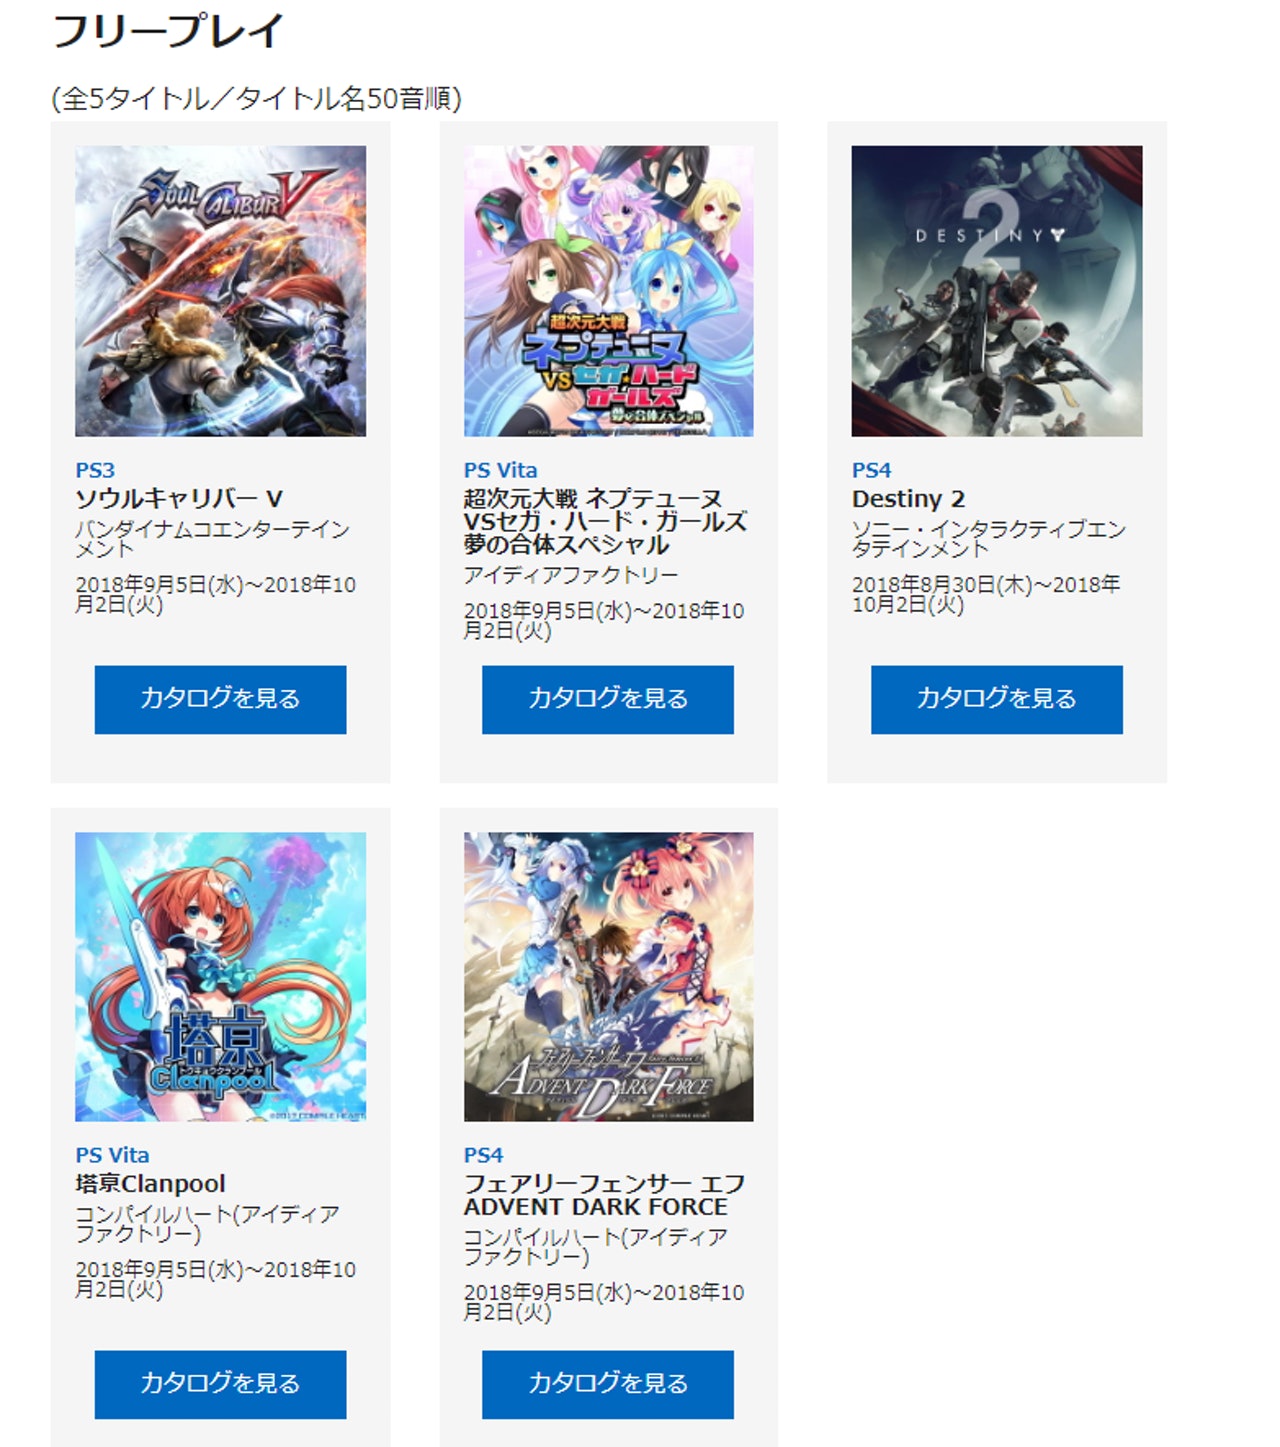Click the 超次元大戦 ネプテューヌVSセガ・ハード・ガールズ title
The height and width of the screenshot is (1447, 1280).
(605, 521)
